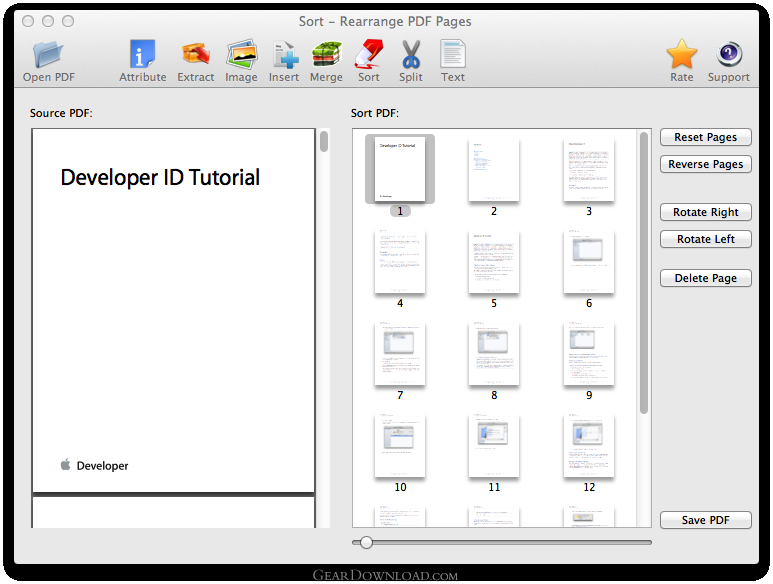Adjust the thumbnail size slider knob
This screenshot has height=584, width=773.
click(x=366, y=543)
